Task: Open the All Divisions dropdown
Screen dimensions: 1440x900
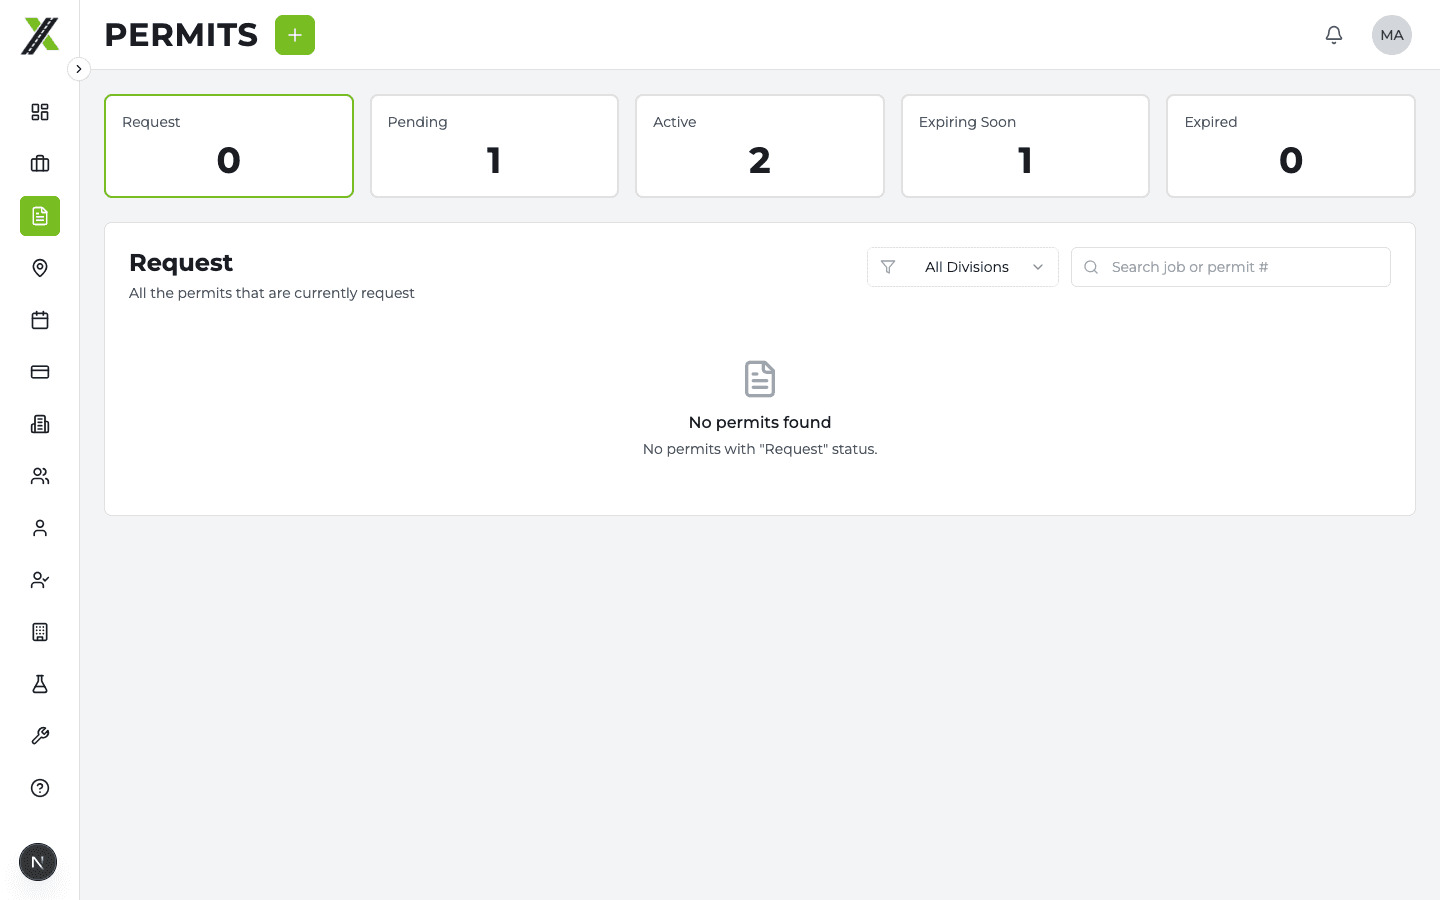Action: (x=963, y=267)
